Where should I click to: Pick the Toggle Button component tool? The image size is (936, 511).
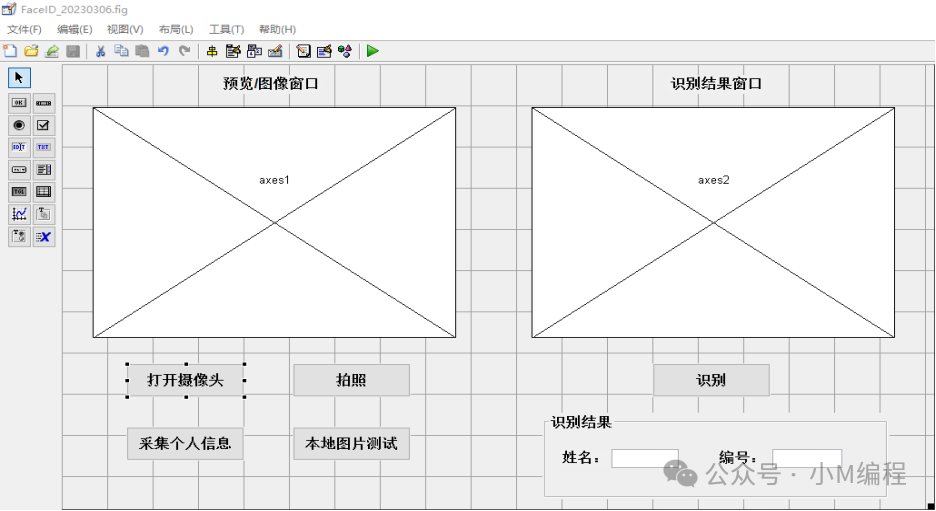[19, 192]
